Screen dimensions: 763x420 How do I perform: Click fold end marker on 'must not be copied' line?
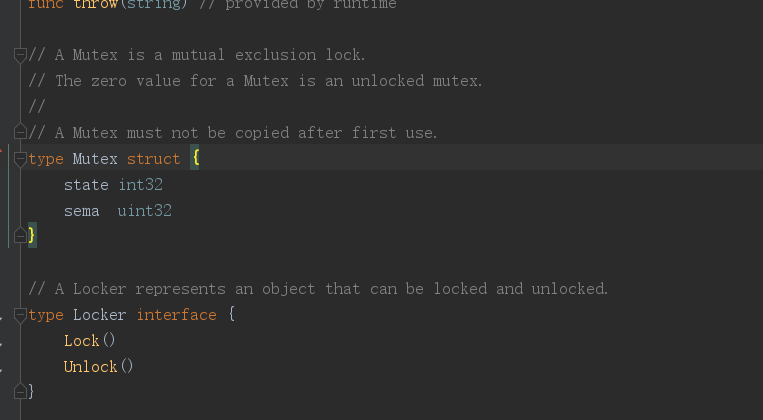pyautogui.click(x=20, y=133)
